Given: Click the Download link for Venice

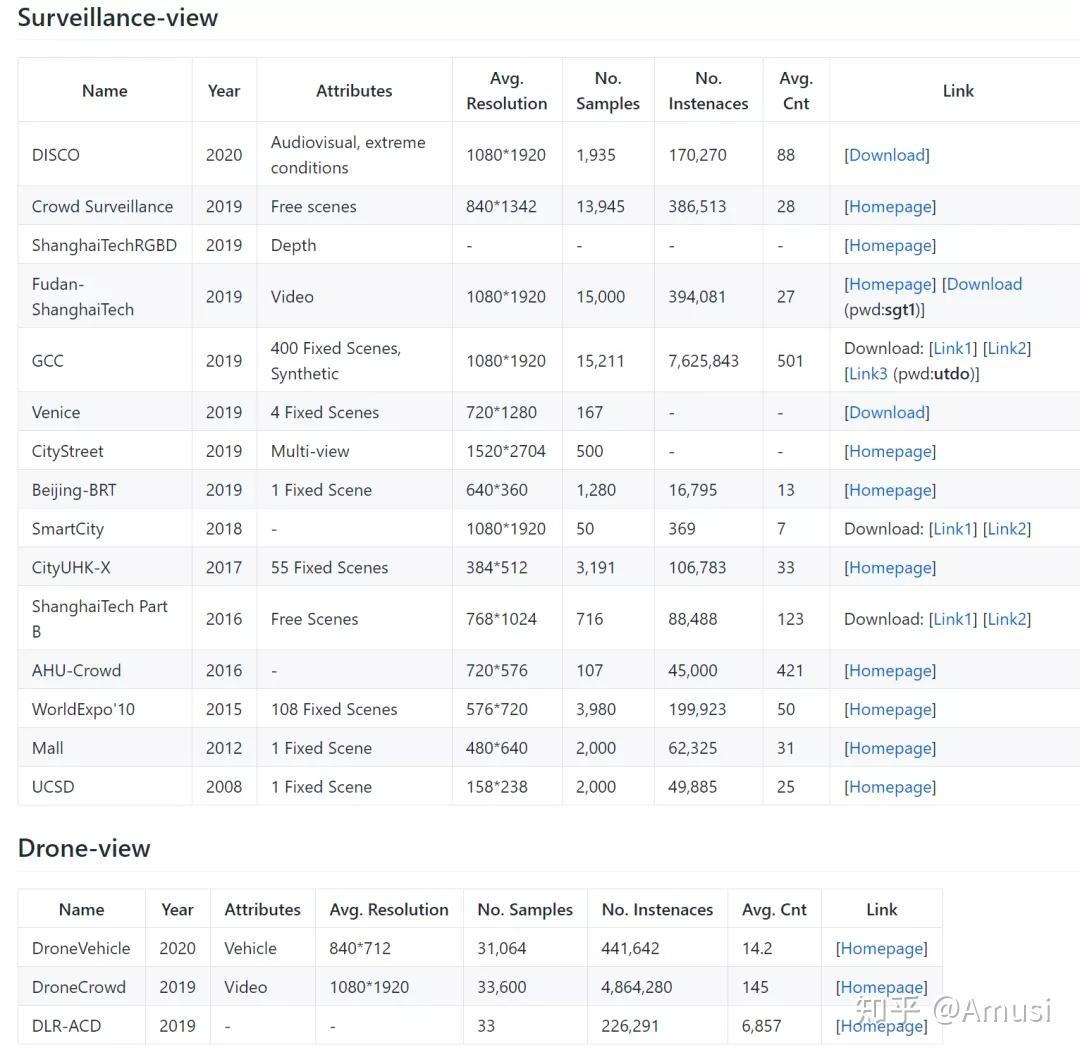Looking at the screenshot, I should point(886,411).
